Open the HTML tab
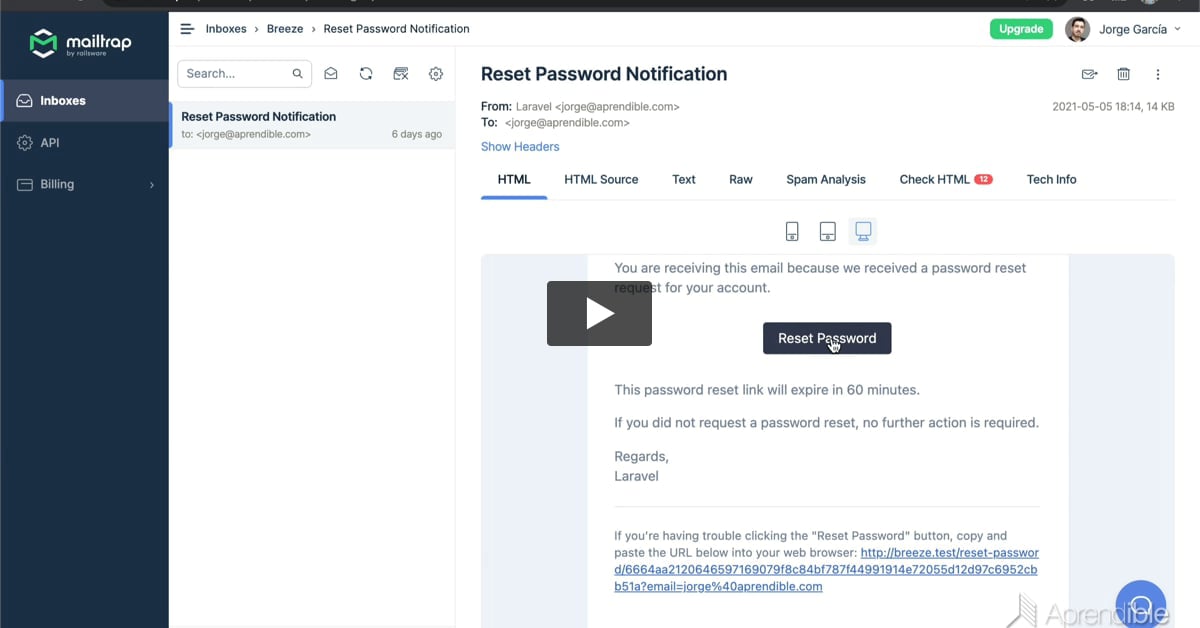 point(514,180)
